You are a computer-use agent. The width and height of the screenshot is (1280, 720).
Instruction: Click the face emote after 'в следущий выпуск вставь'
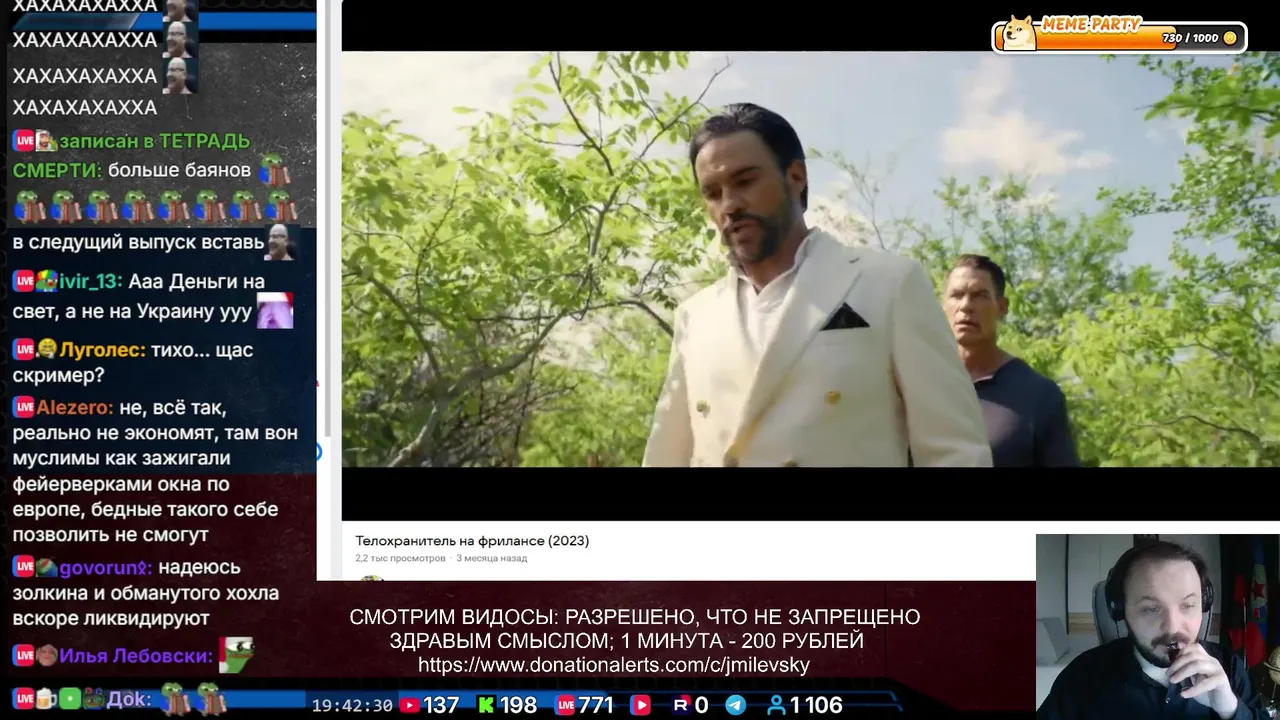tap(281, 242)
